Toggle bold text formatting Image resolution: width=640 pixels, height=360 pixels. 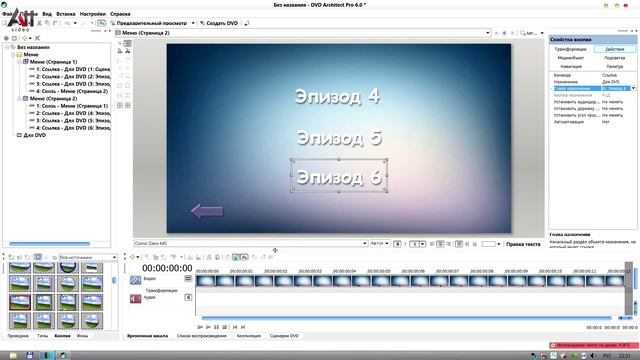tap(397, 244)
